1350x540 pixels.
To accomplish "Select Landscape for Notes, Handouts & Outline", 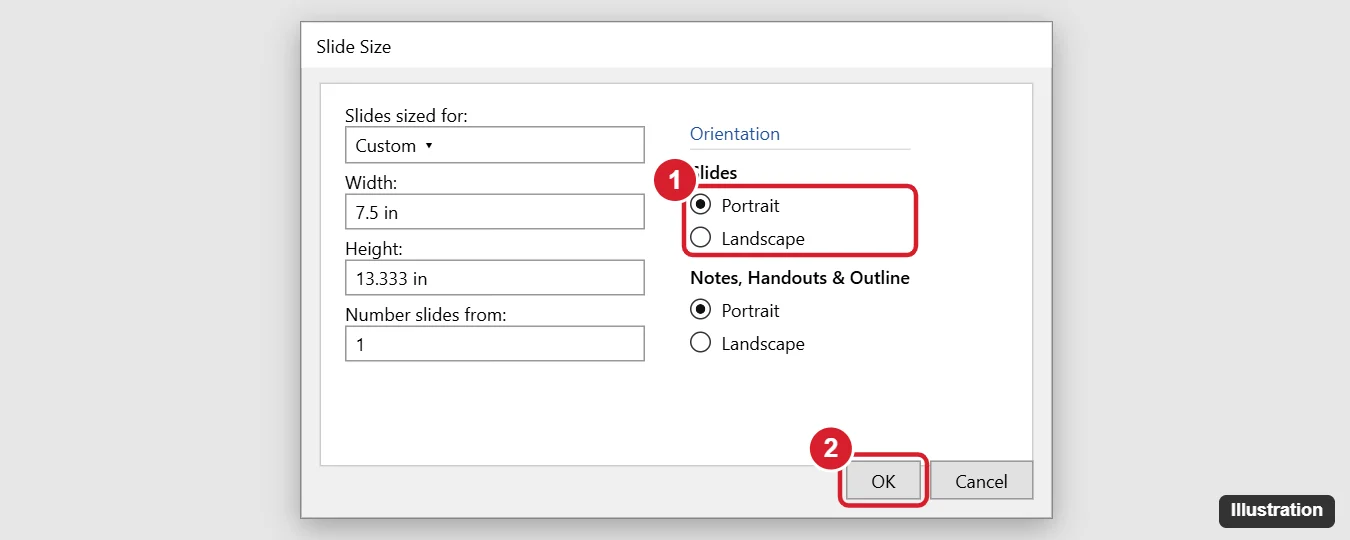I will click(x=701, y=343).
